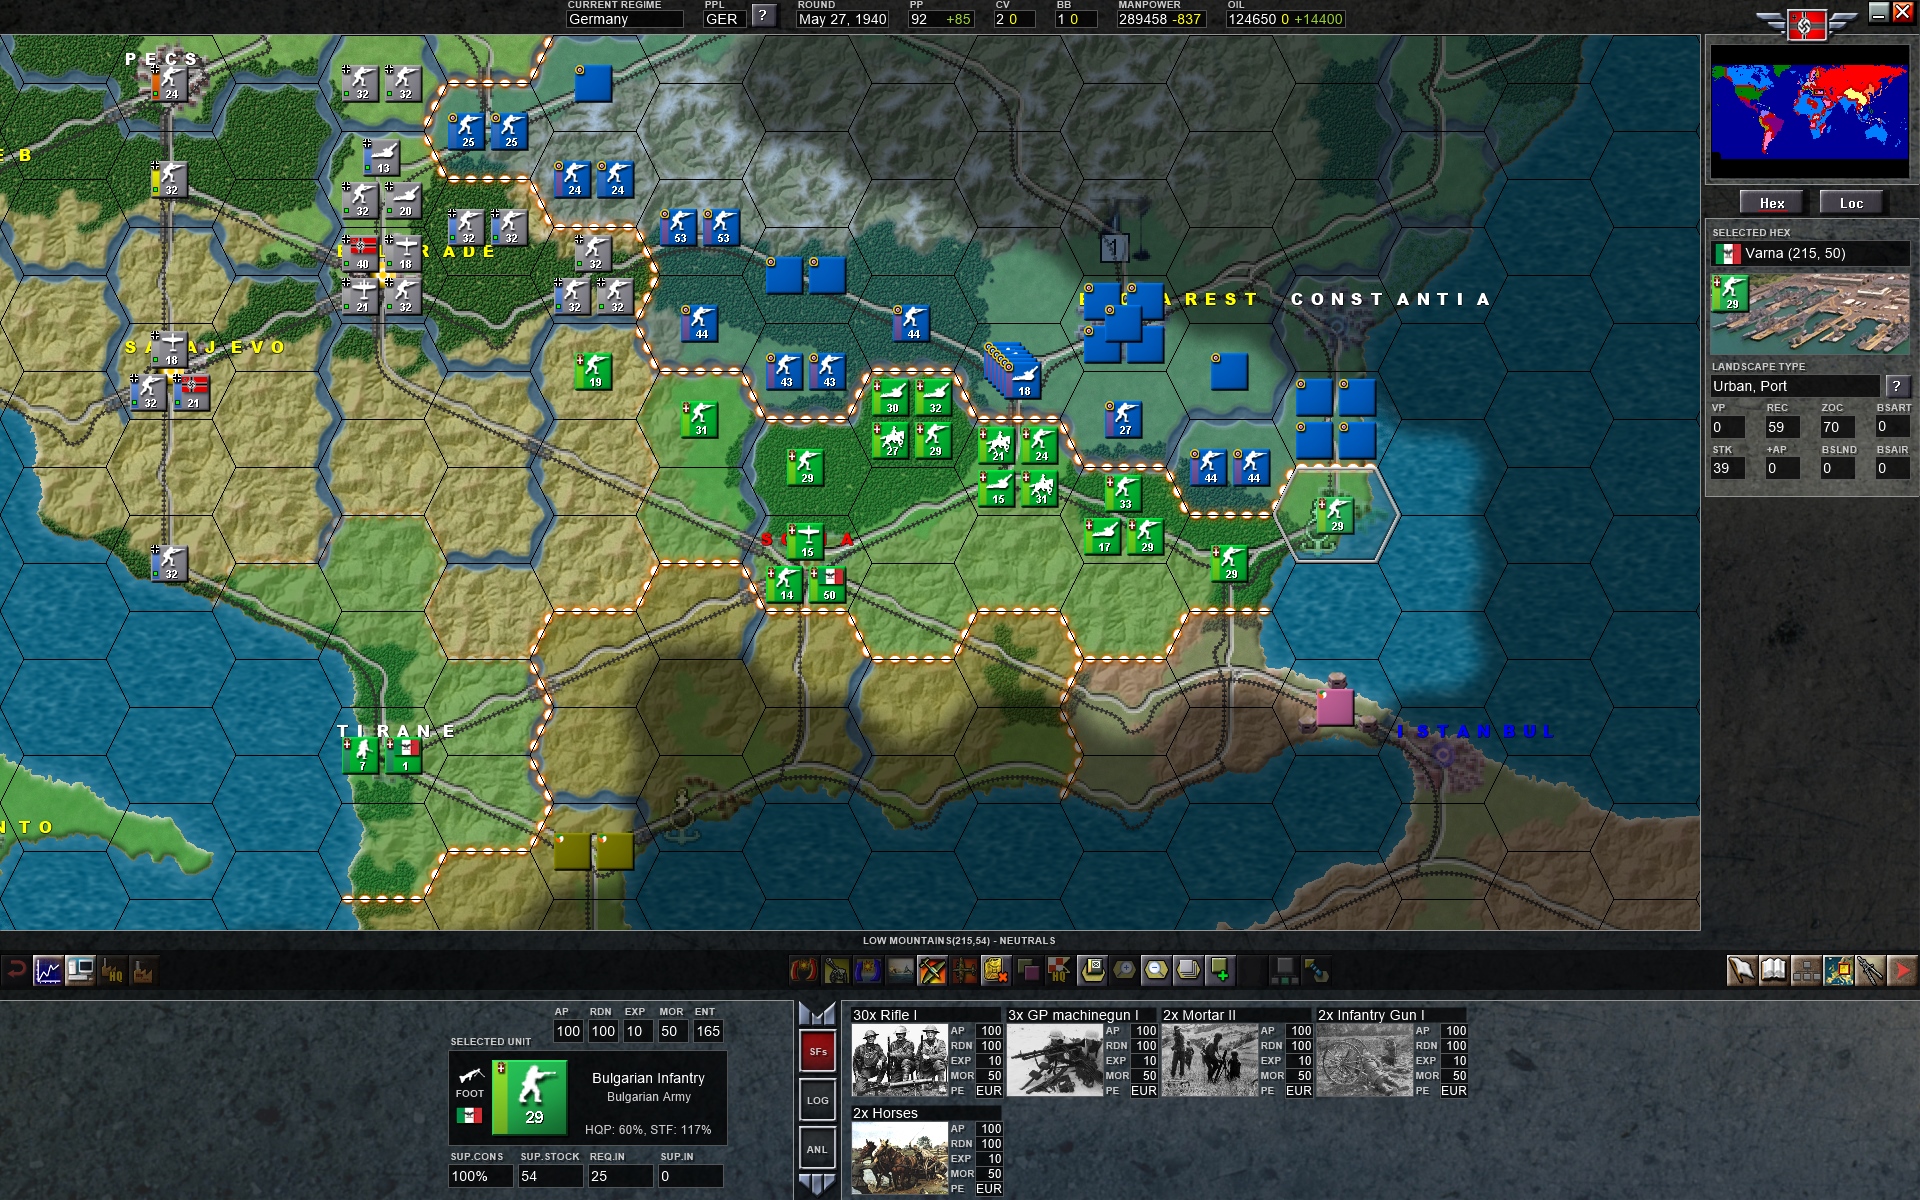Click the Loc button
Image resolution: width=1920 pixels, height=1200 pixels.
1851,203
